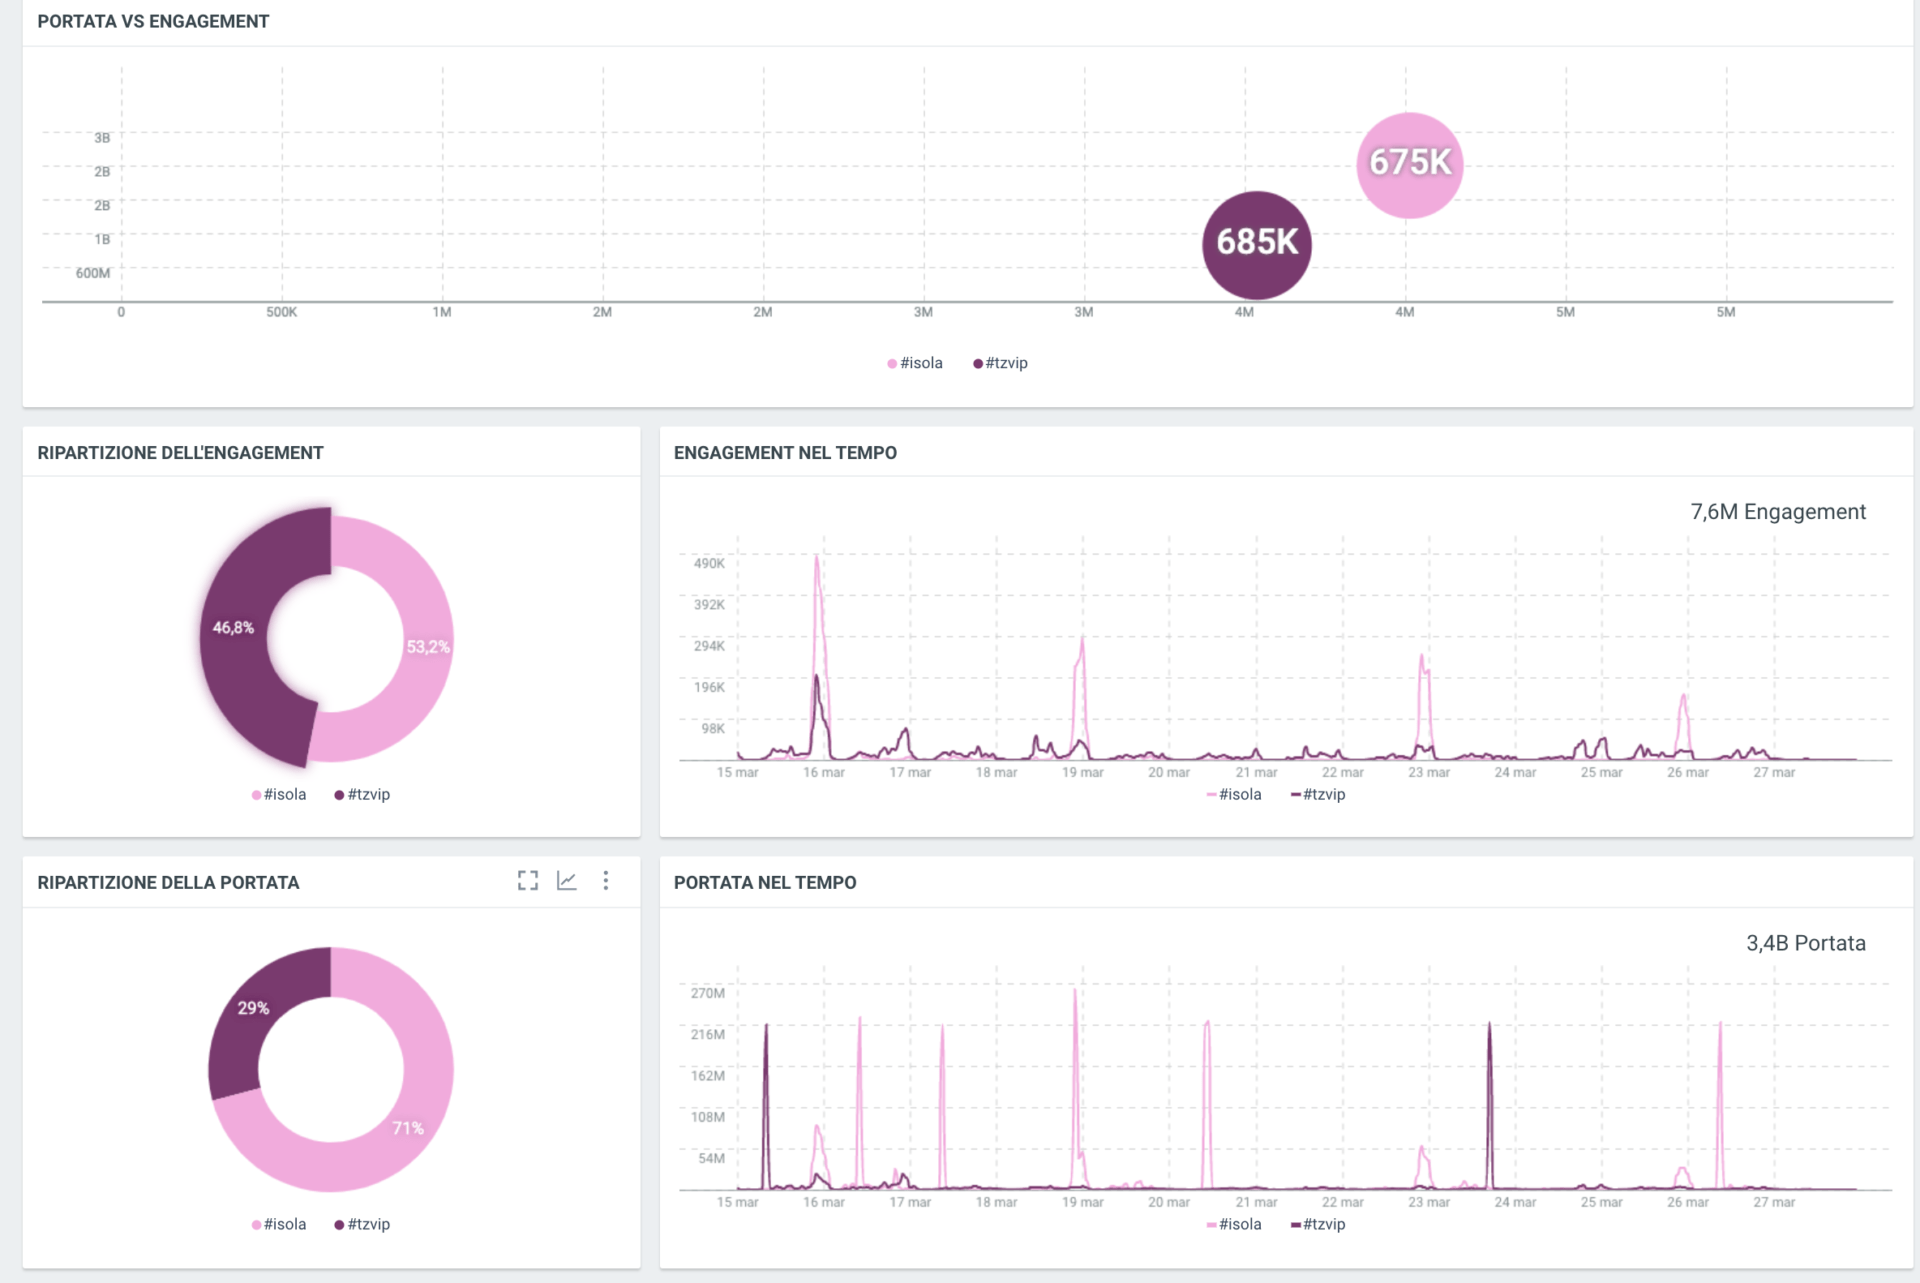
Task: Click 21 mar label on Portata chart
Action: (x=1256, y=1202)
